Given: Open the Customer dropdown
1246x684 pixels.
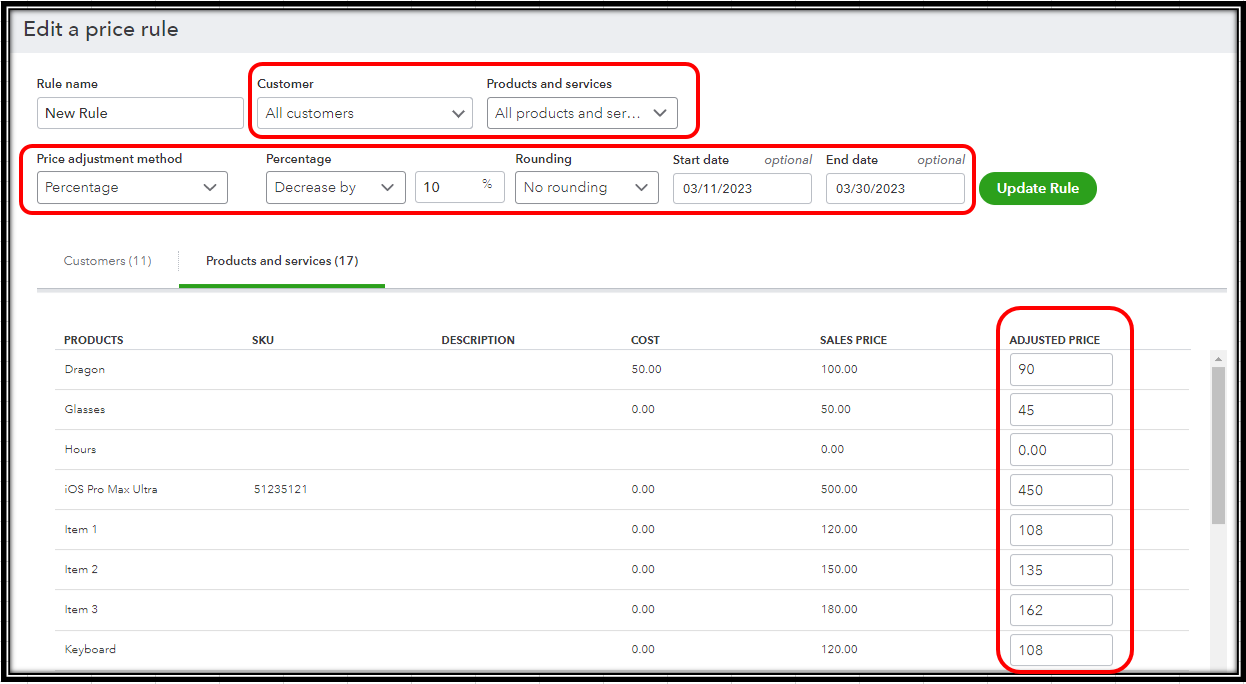Looking at the screenshot, I should coord(364,113).
